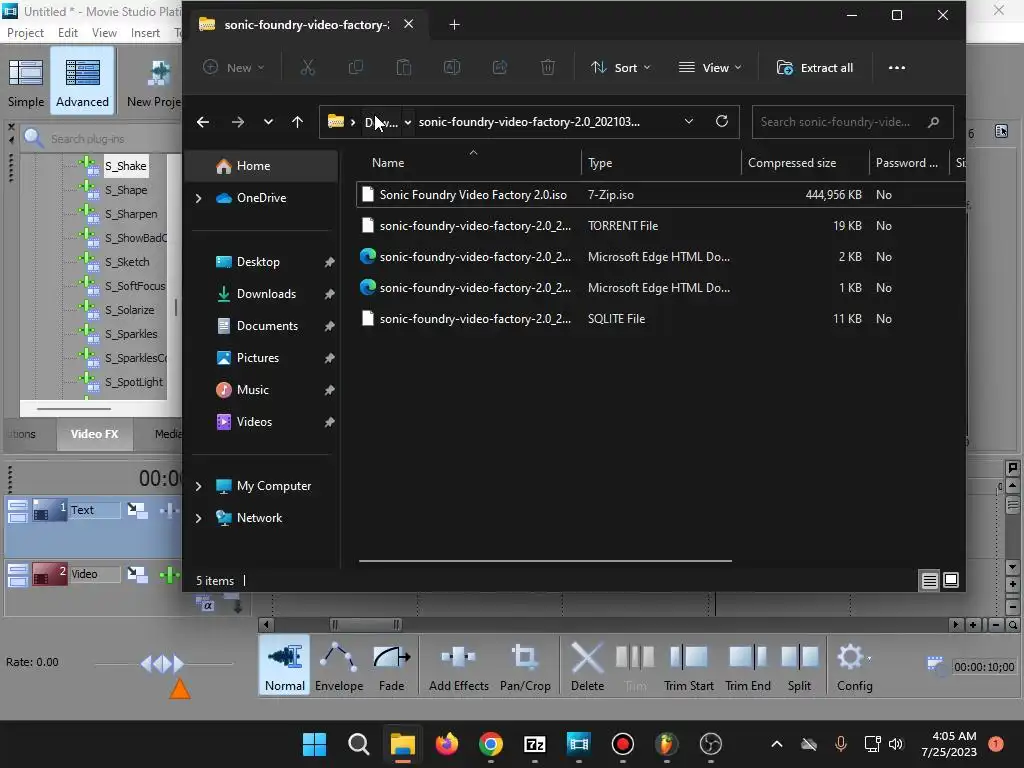
Task: Click Extract all button
Action: coord(814,67)
